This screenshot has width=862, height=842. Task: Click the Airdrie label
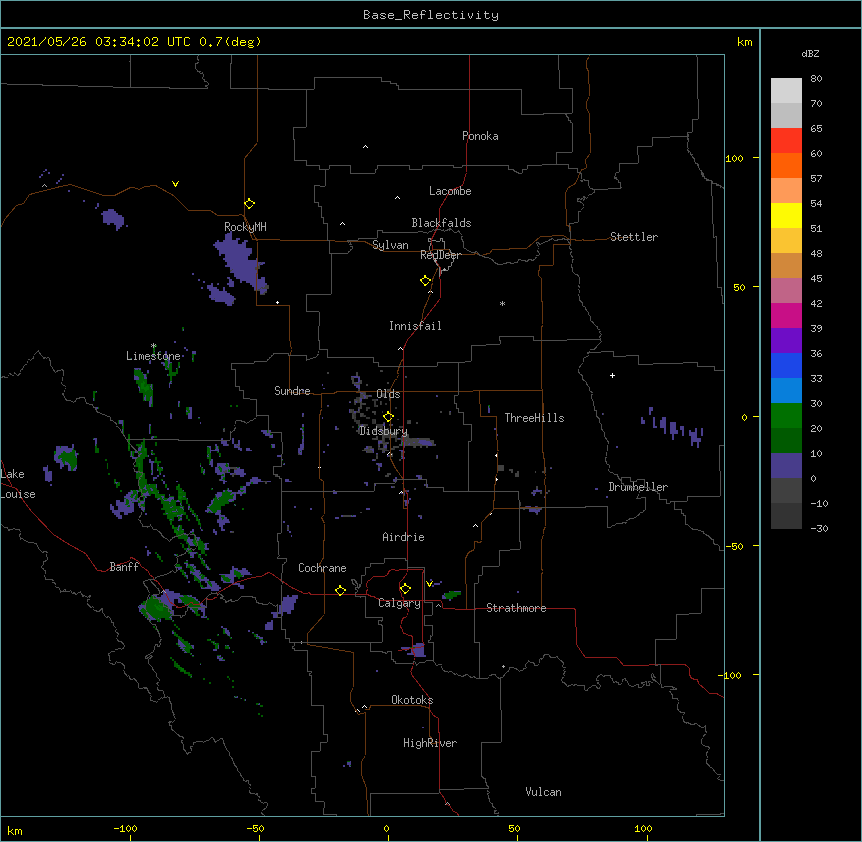click(403, 537)
